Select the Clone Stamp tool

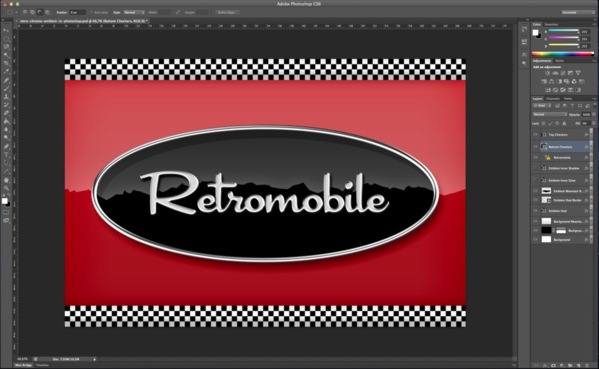6,97
